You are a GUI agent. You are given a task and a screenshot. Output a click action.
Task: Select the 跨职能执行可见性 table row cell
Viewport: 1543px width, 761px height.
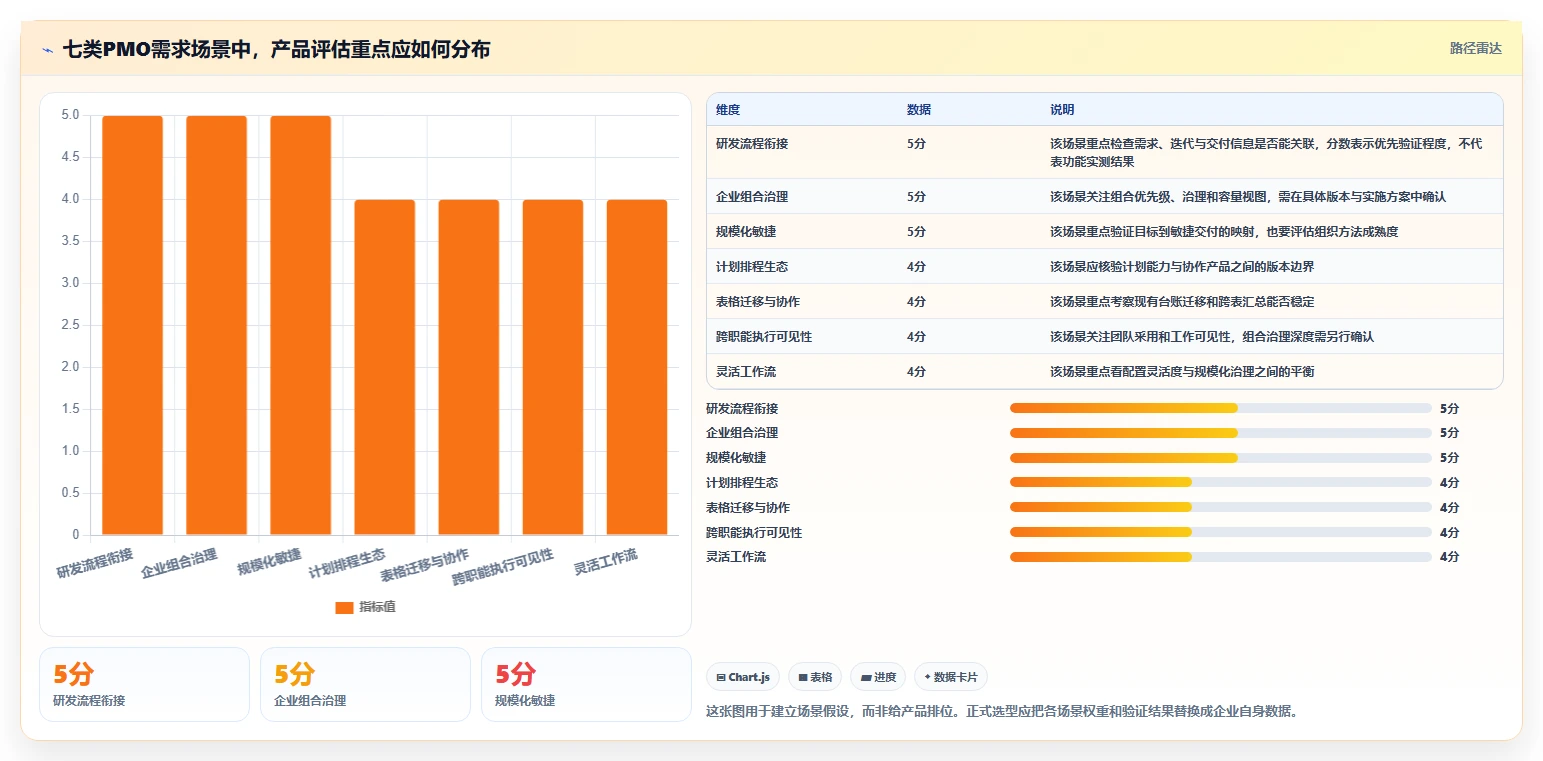click(x=764, y=337)
